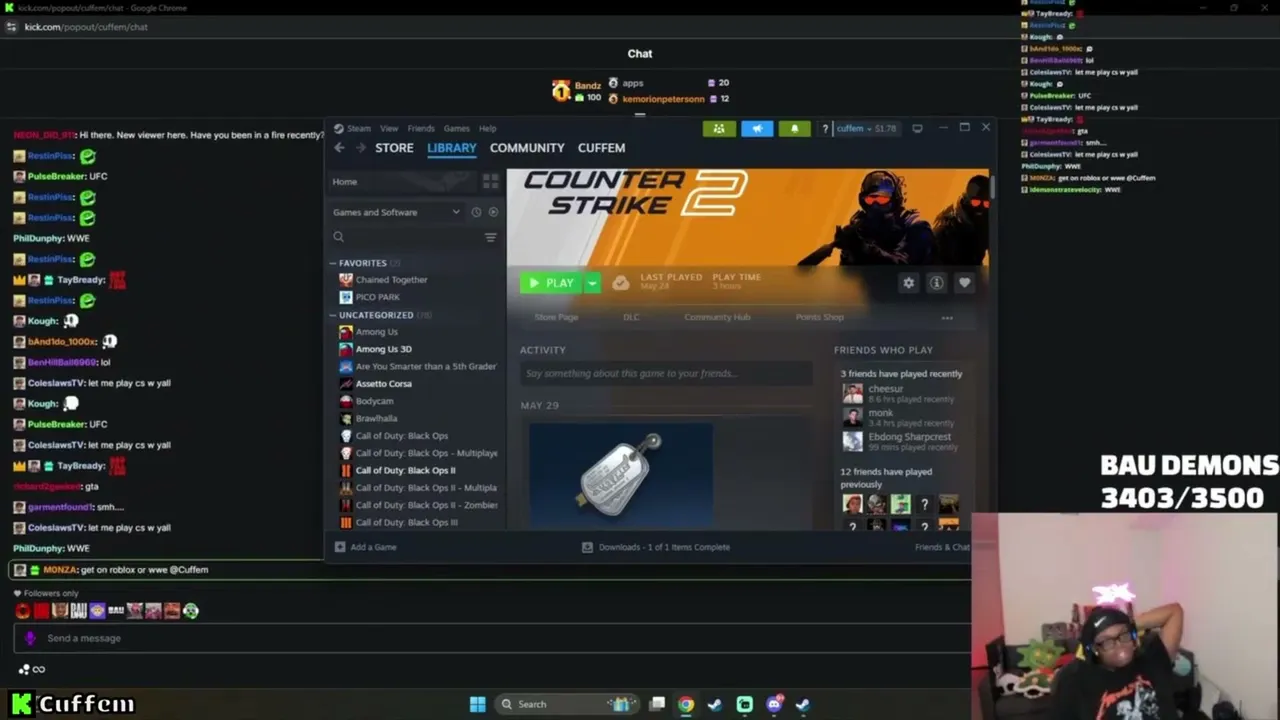This screenshot has width=1280, height=720.
Task: Select PICO PARK in the library
Action: 377,297
